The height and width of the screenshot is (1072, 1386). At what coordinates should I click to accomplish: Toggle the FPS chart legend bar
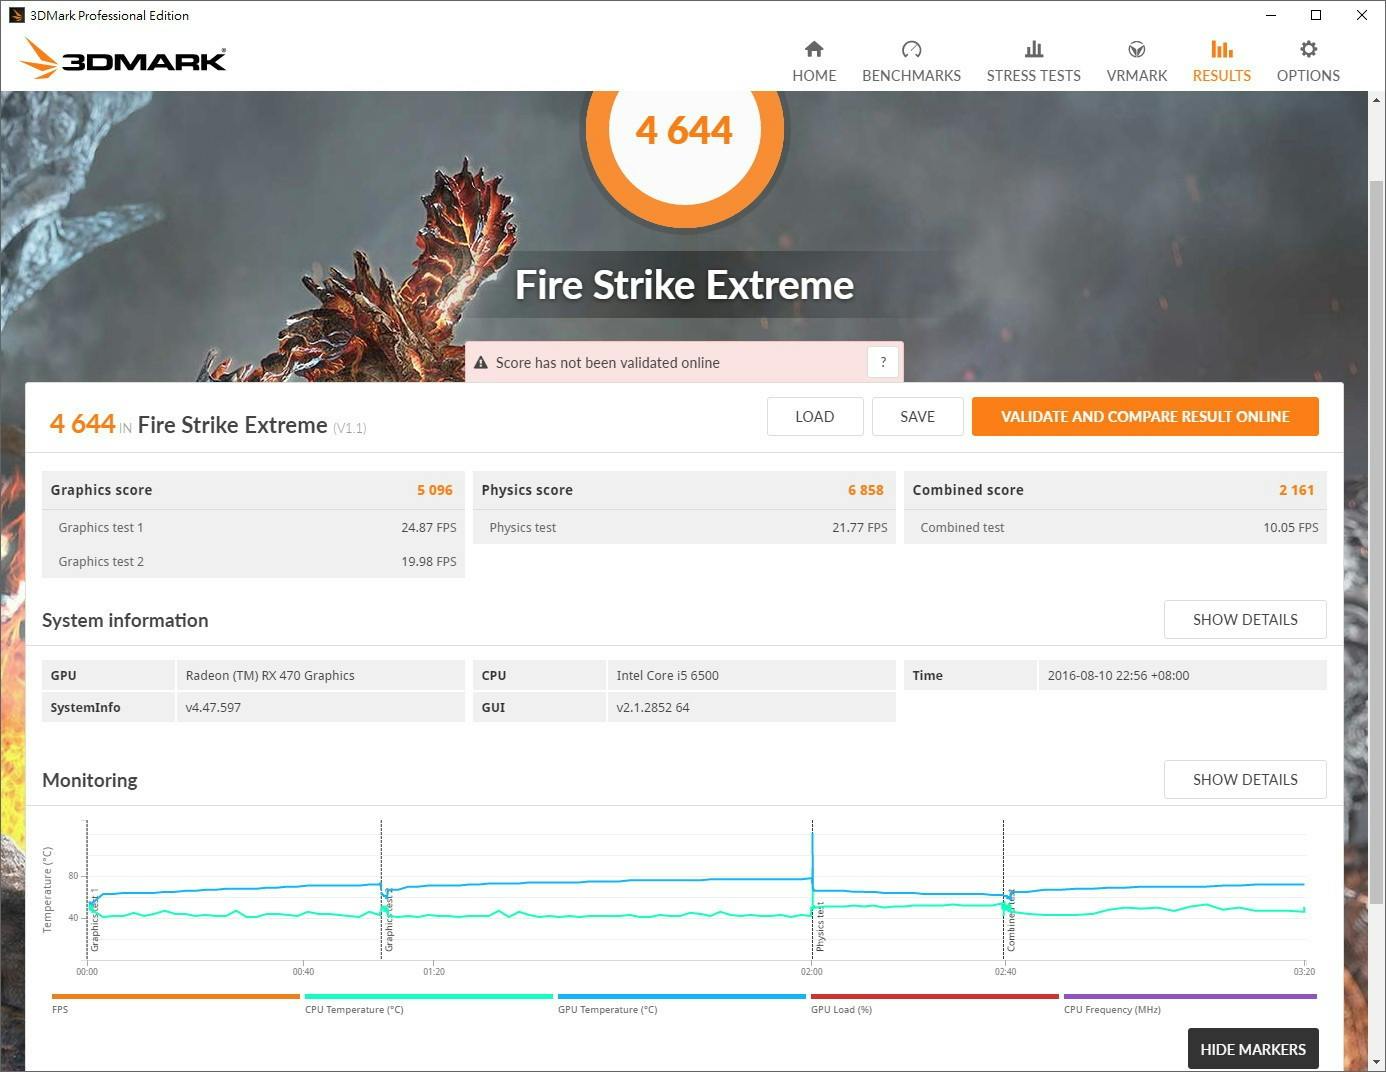pos(175,997)
